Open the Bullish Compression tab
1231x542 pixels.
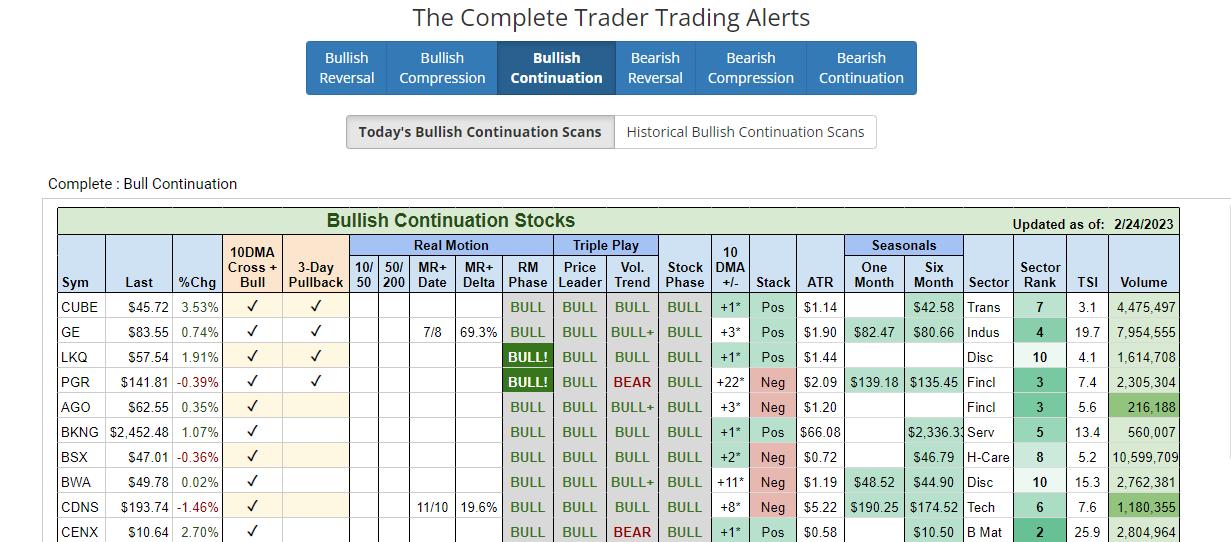click(442, 68)
